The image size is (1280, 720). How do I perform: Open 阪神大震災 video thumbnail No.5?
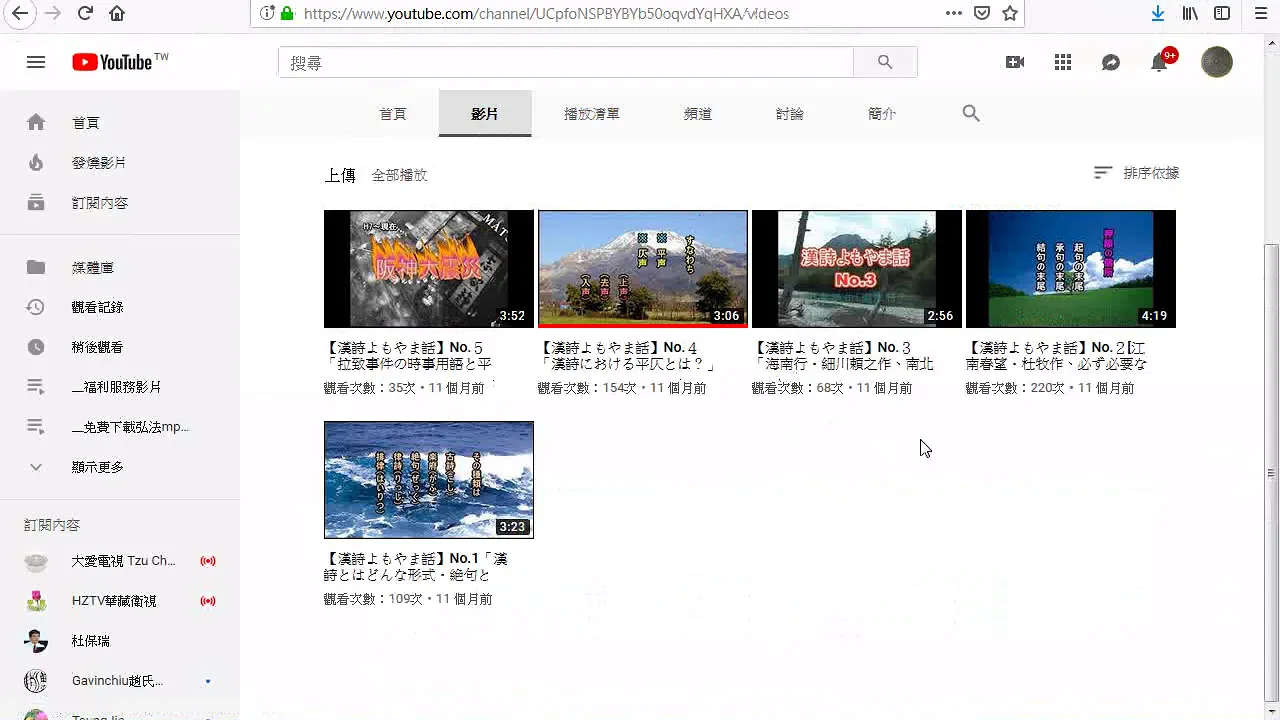(x=429, y=269)
